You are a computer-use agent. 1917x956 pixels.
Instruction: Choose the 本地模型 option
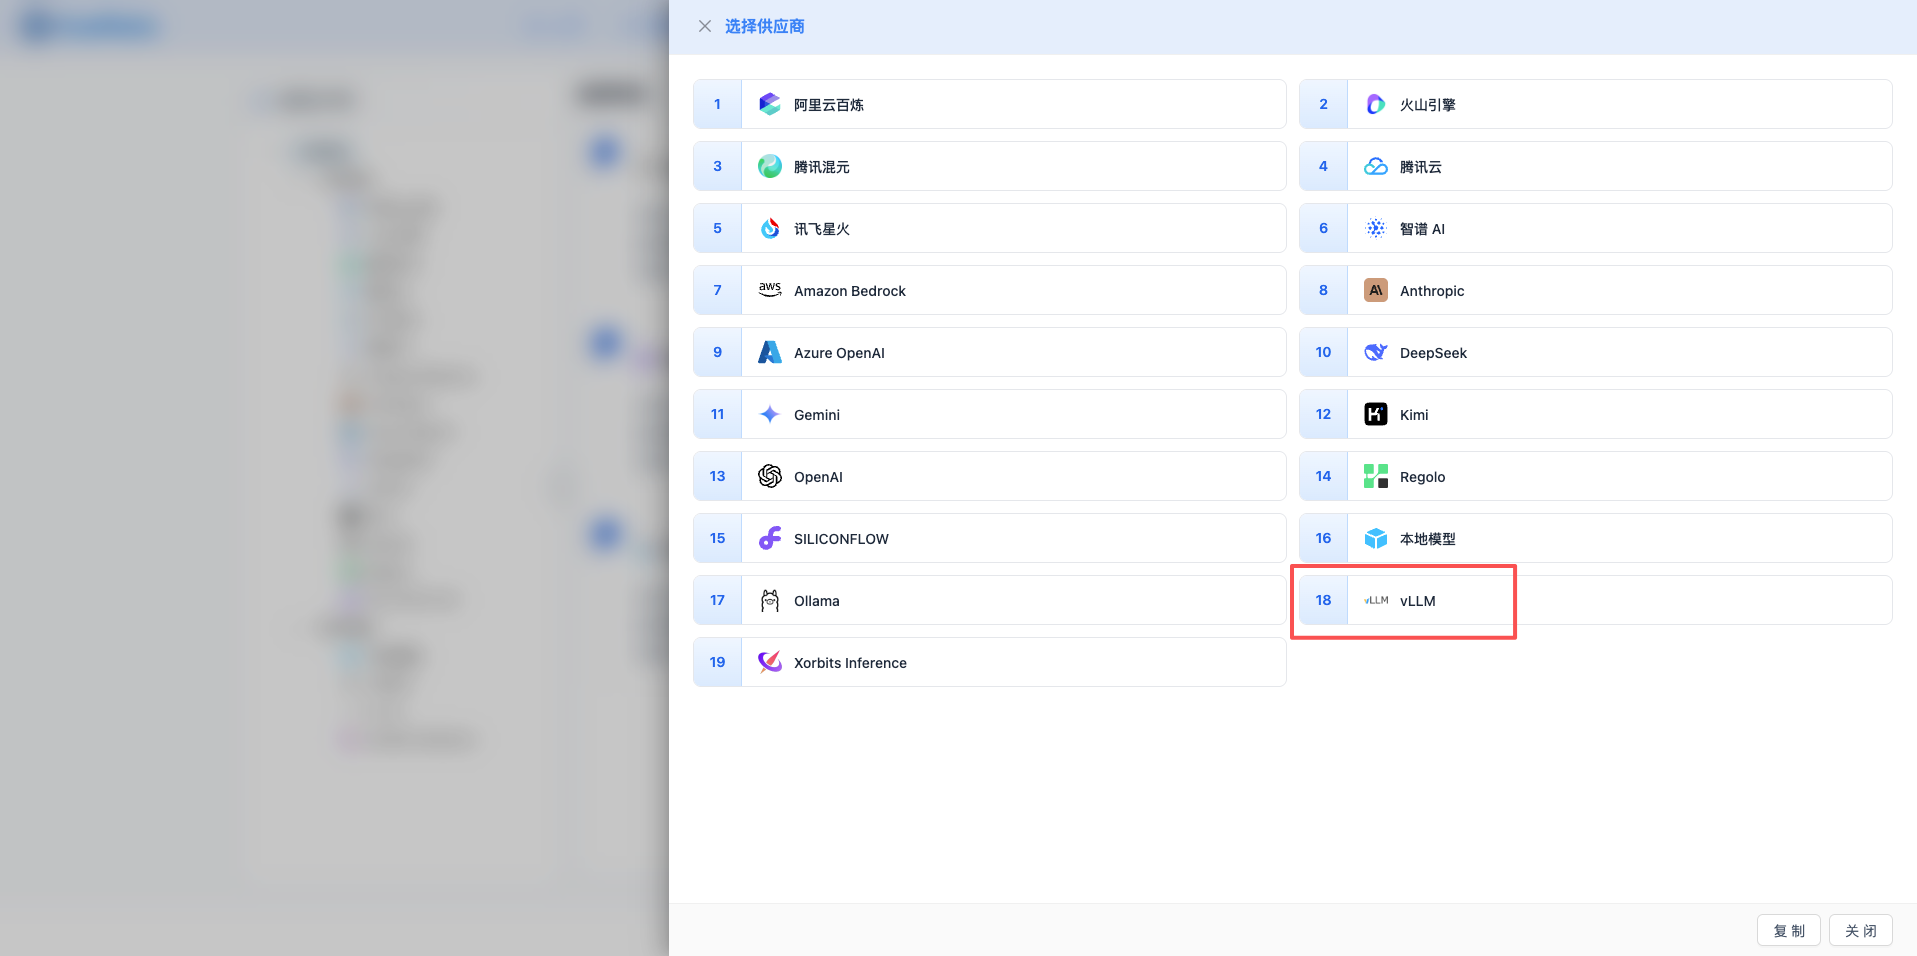point(1594,538)
